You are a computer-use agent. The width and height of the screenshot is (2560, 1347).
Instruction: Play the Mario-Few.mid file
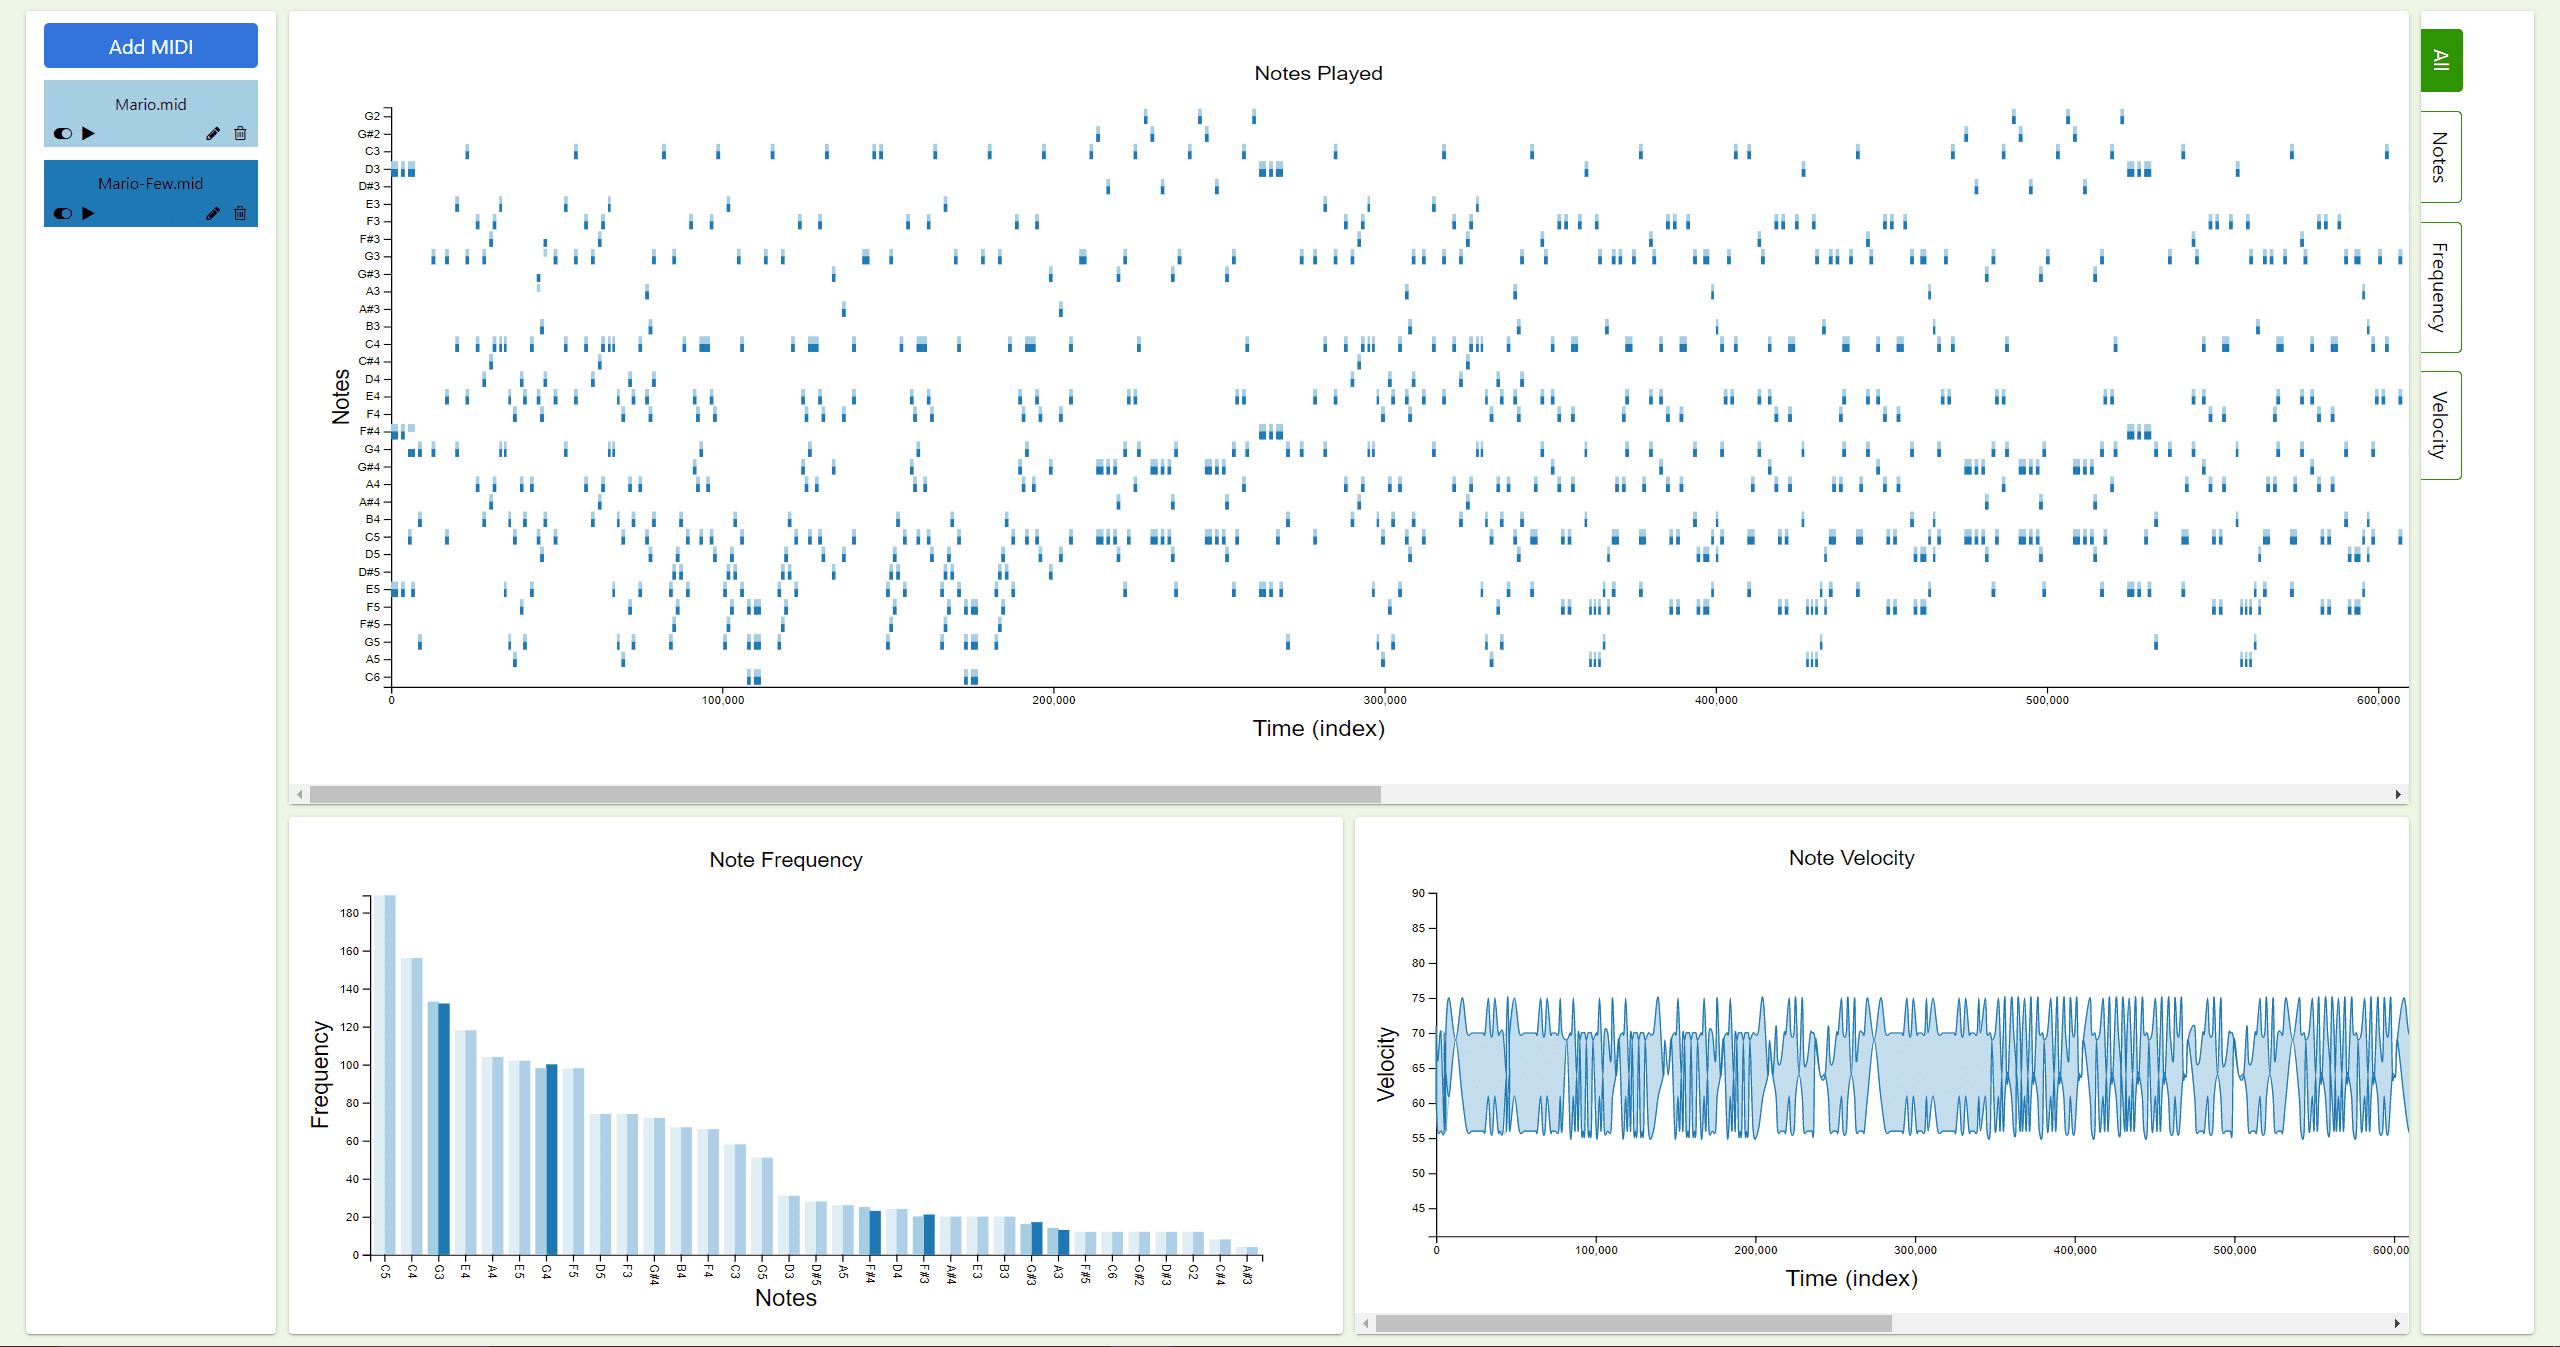[88, 213]
